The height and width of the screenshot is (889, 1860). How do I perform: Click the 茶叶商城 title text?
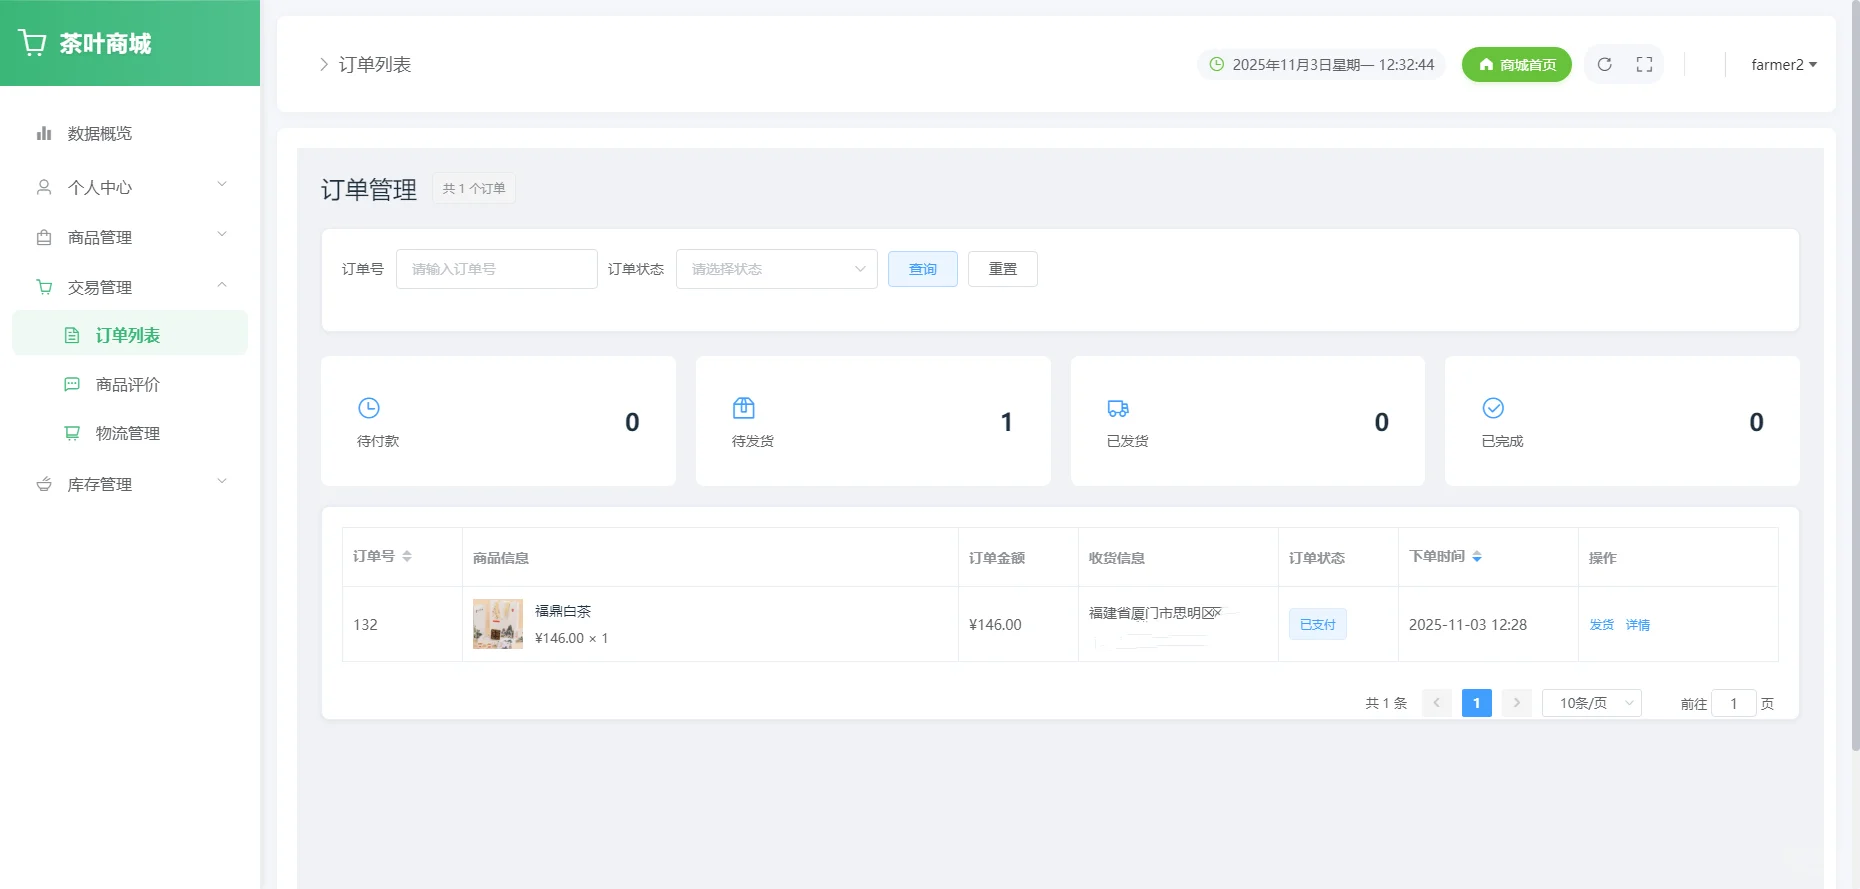pyautogui.click(x=105, y=43)
